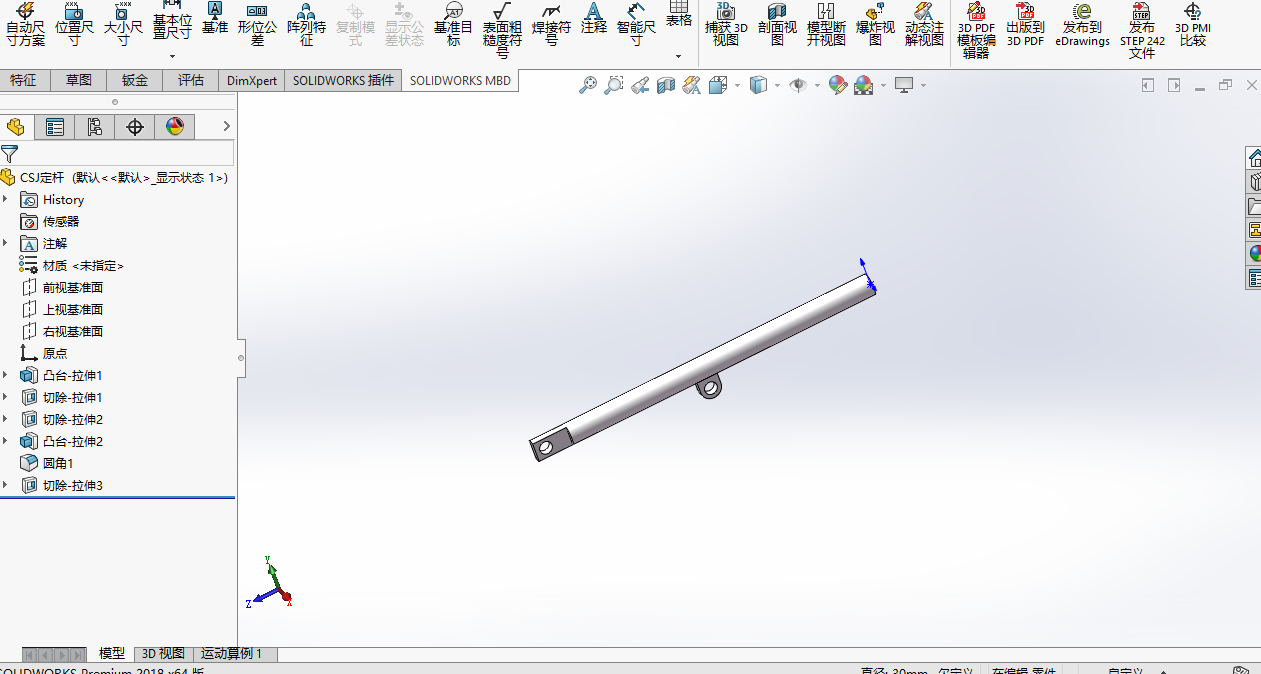Click the Previous View icon
This screenshot has height=674, width=1261.
point(640,86)
